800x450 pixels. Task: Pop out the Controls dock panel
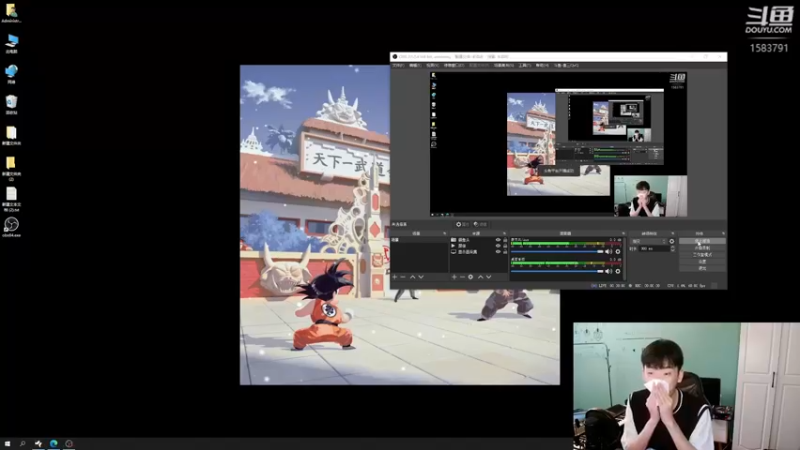point(723,233)
